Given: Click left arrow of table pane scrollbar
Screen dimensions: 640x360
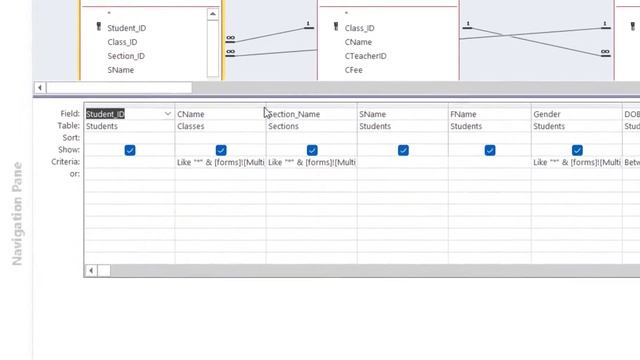Looking at the screenshot, I should pyautogui.click(x=40, y=87).
